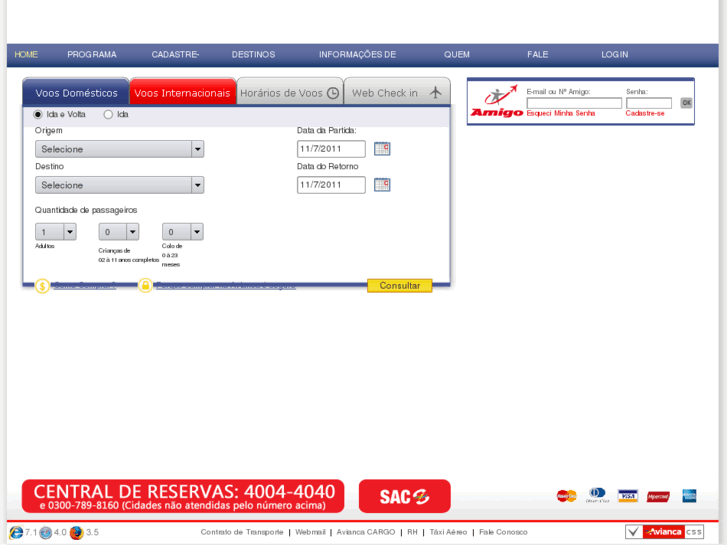Open Táxi Aéreo footer link

(x=448, y=532)
